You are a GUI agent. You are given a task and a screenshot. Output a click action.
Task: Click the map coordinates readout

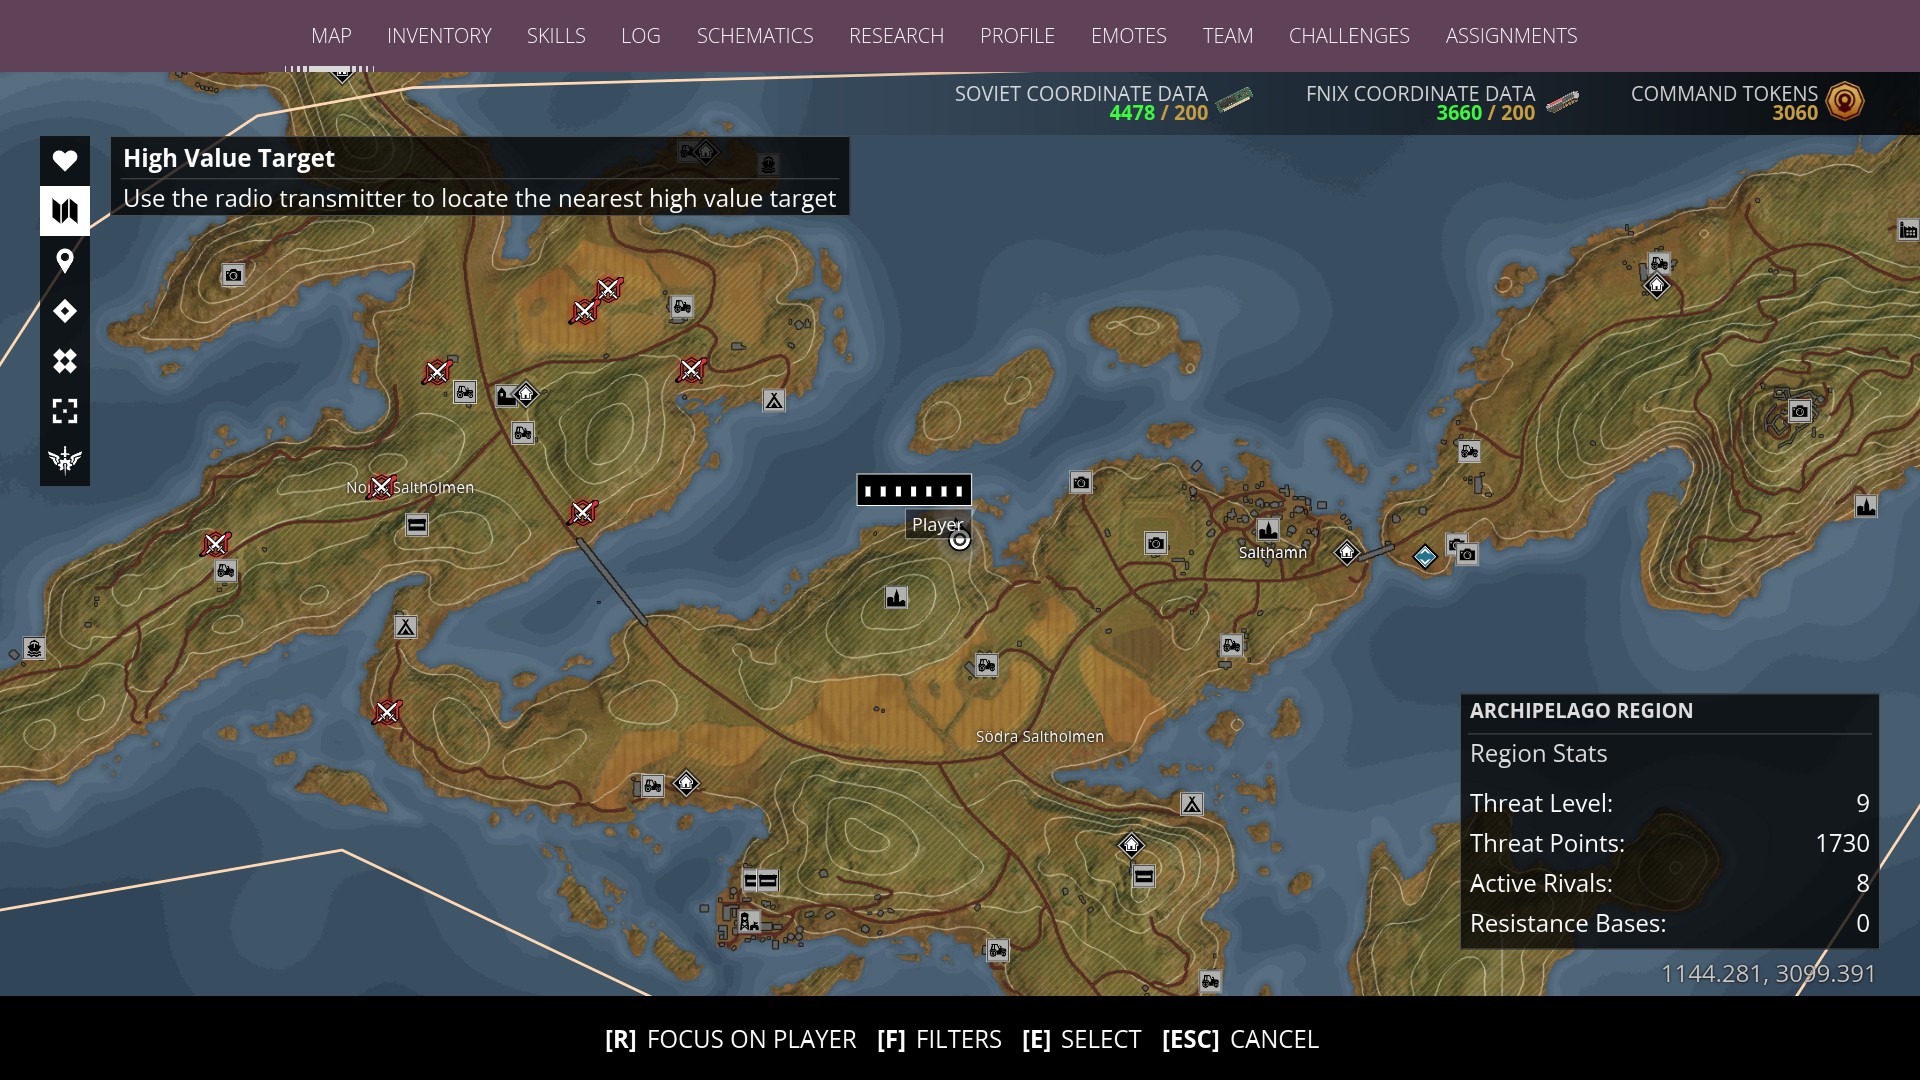tap(1768, 974)
